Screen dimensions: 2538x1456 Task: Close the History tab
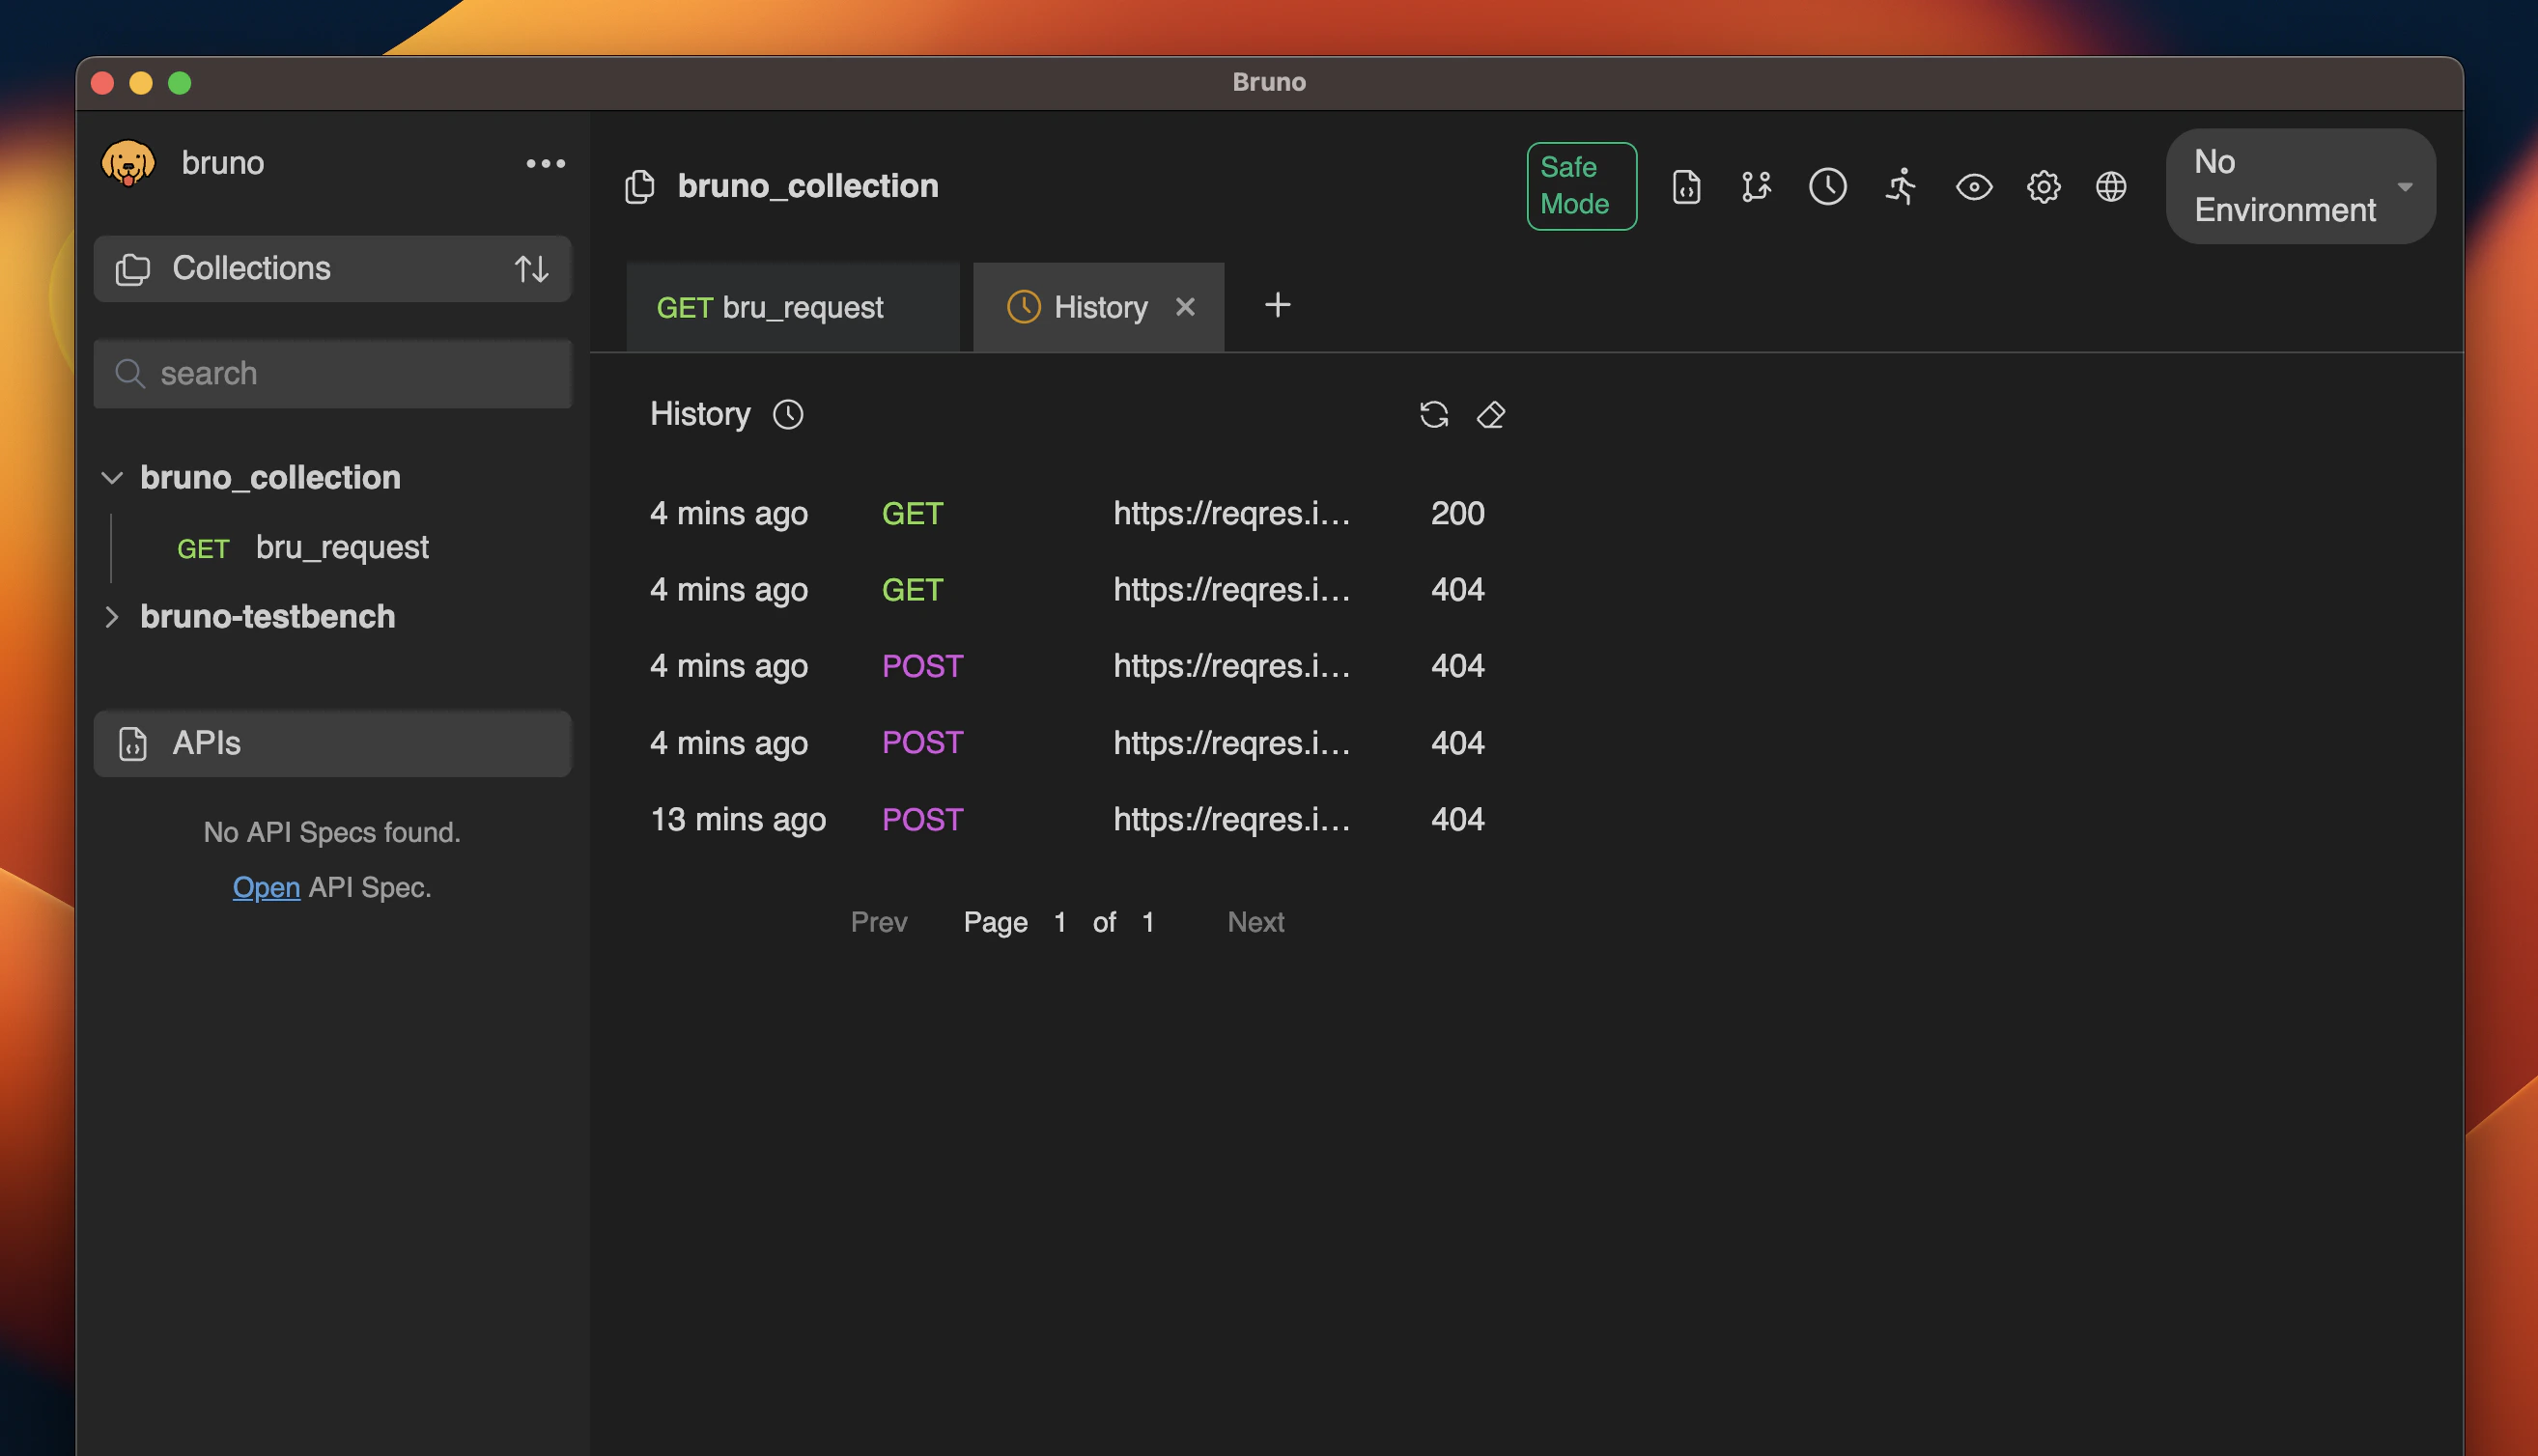[1185, 307]
